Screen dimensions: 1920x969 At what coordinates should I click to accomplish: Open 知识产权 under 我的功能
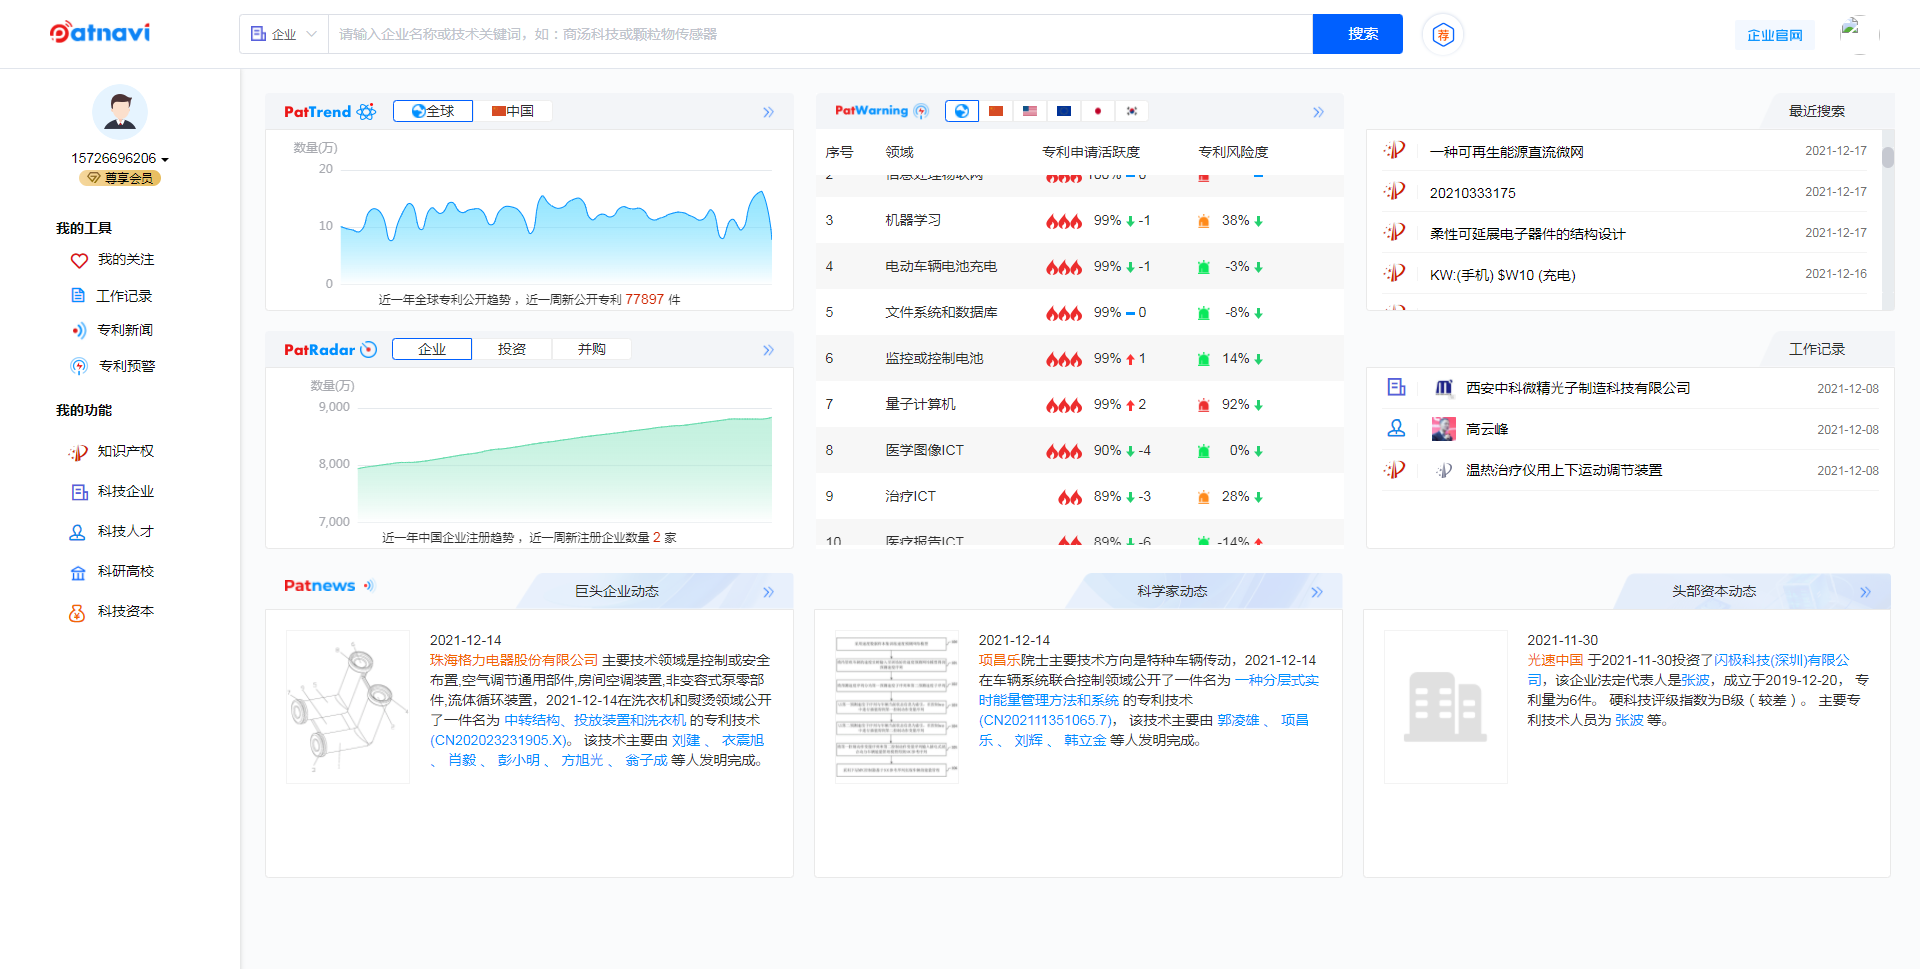coord(127,451)
